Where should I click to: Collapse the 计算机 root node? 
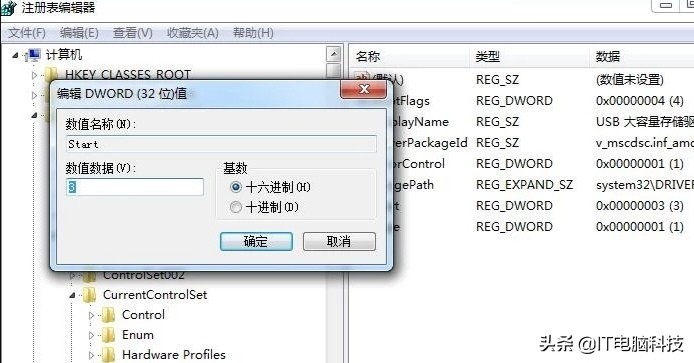point(15,55)
